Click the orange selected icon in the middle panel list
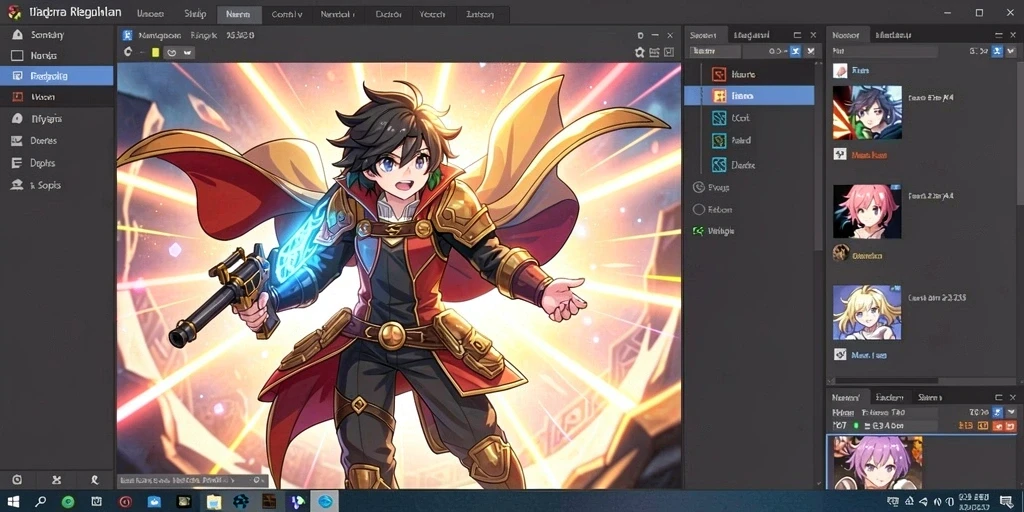The height and width of the screenshot is (512, 1024). pos(719,96)
